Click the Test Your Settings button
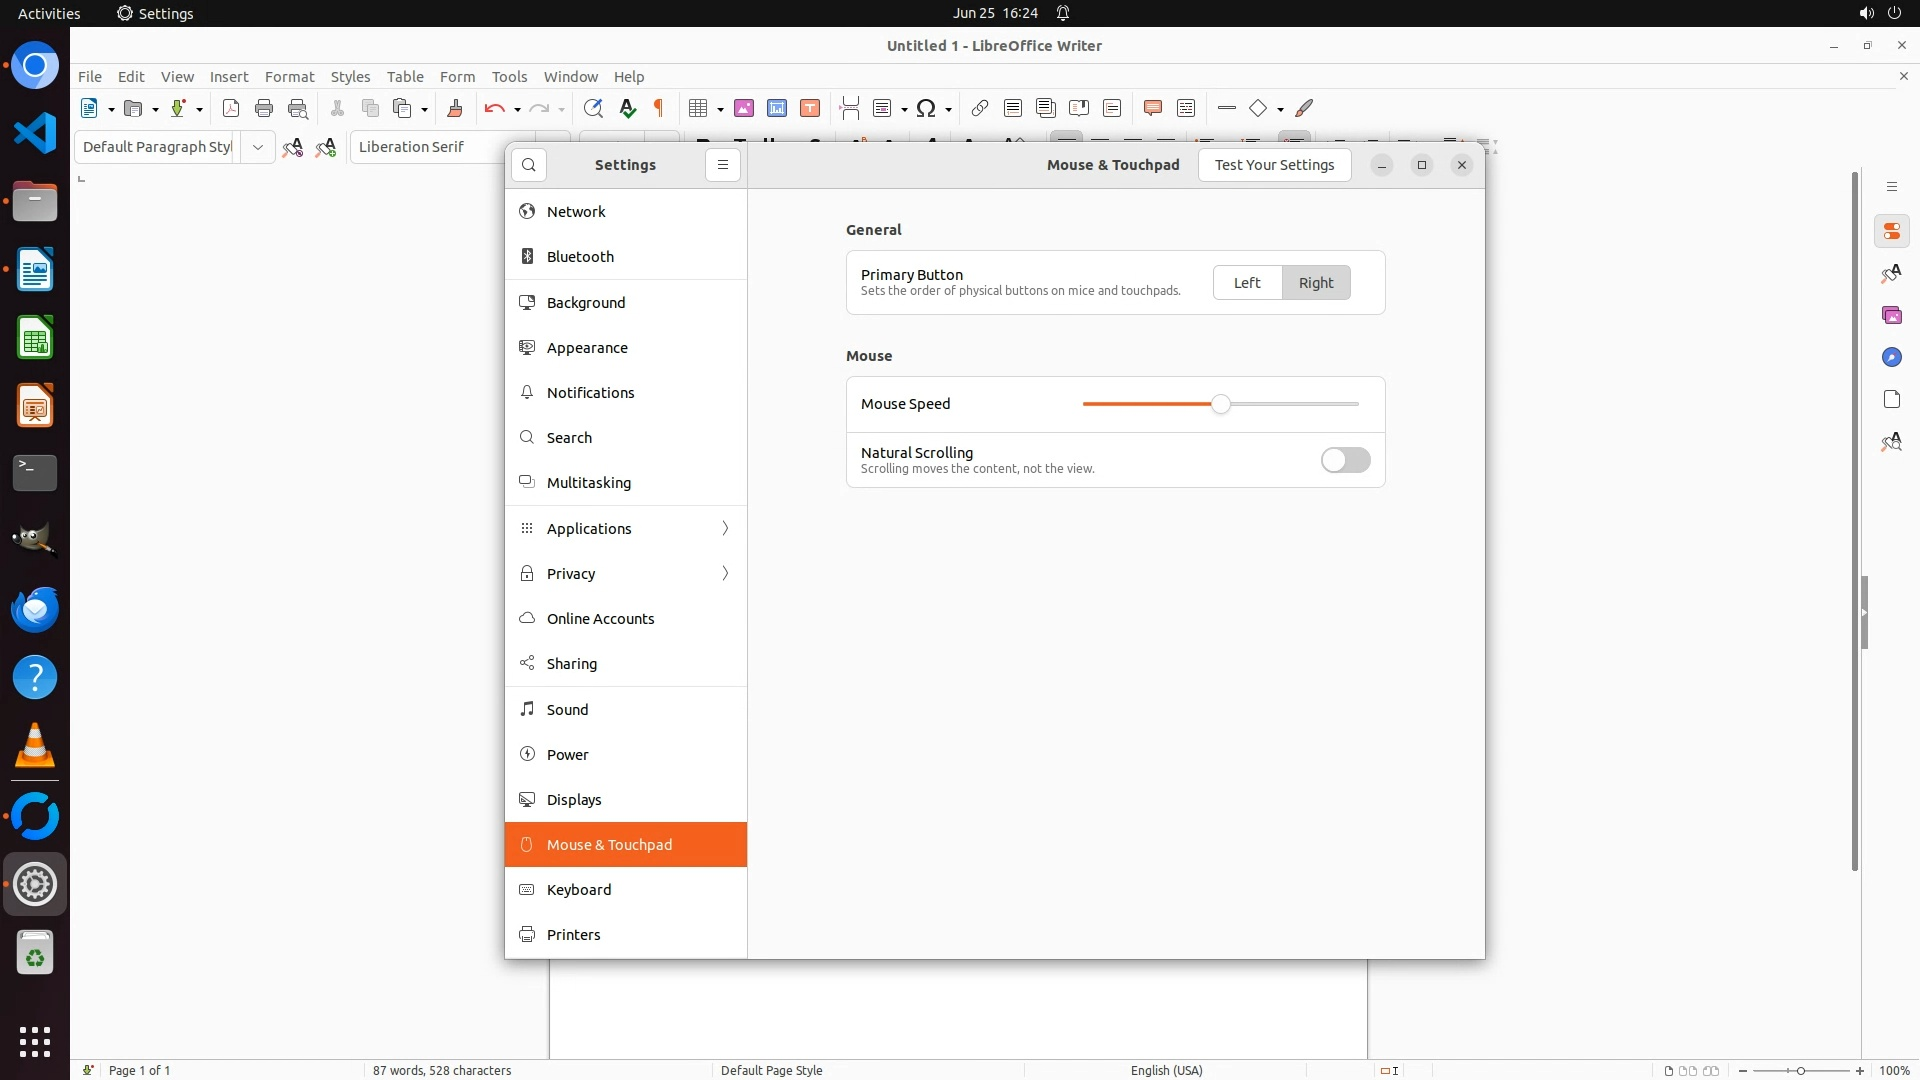1920x1080 pixels. 1274,165
